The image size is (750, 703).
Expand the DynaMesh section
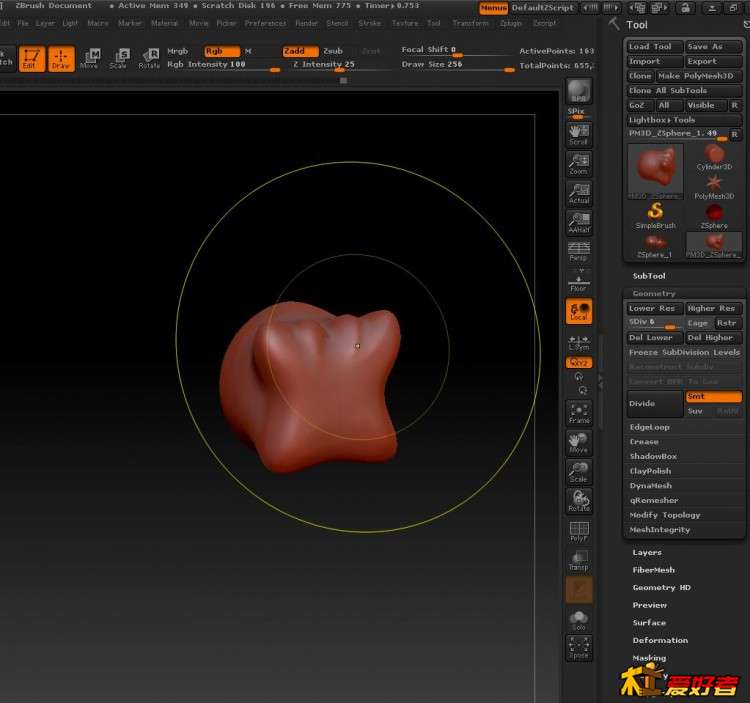click(651, 486)
